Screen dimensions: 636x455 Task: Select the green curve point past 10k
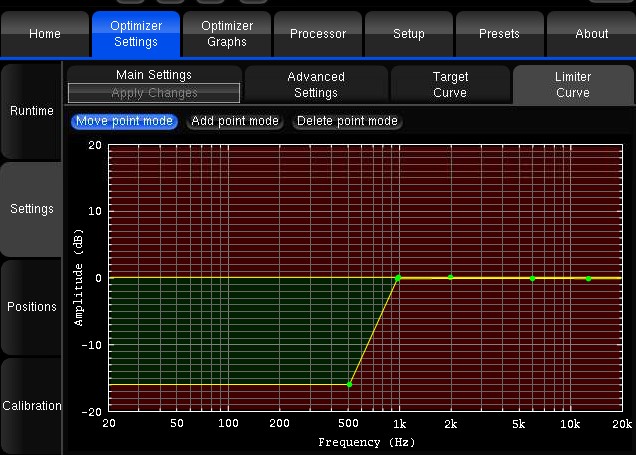[589, 279]
